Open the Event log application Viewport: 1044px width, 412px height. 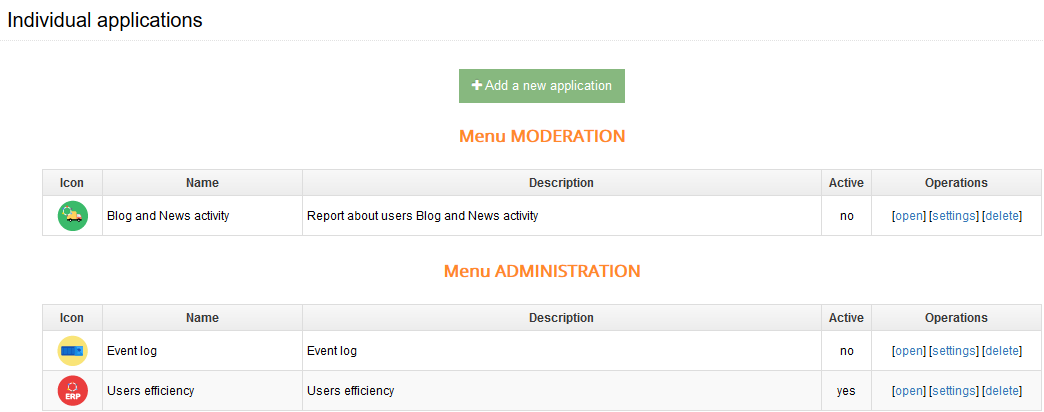909,351
